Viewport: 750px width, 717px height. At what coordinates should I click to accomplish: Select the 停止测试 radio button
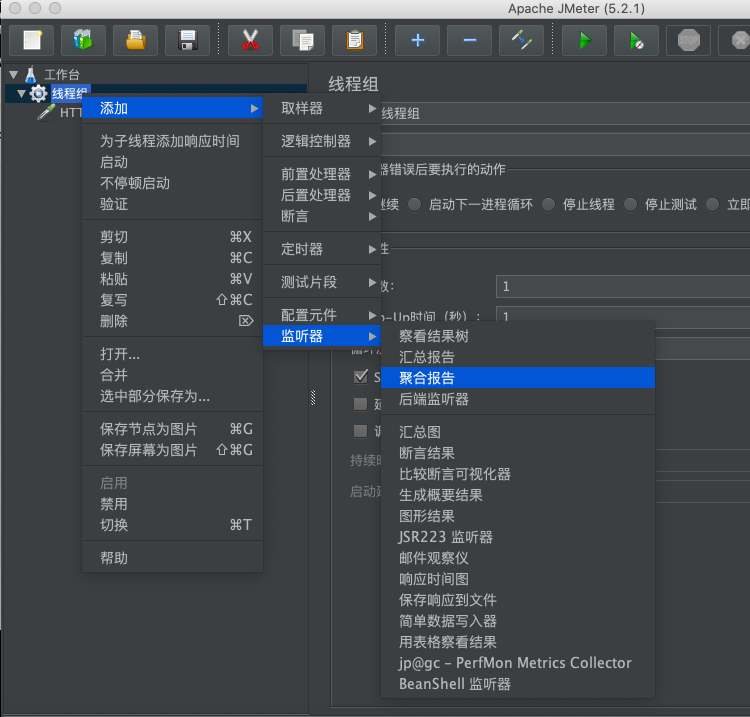point(630,205)
